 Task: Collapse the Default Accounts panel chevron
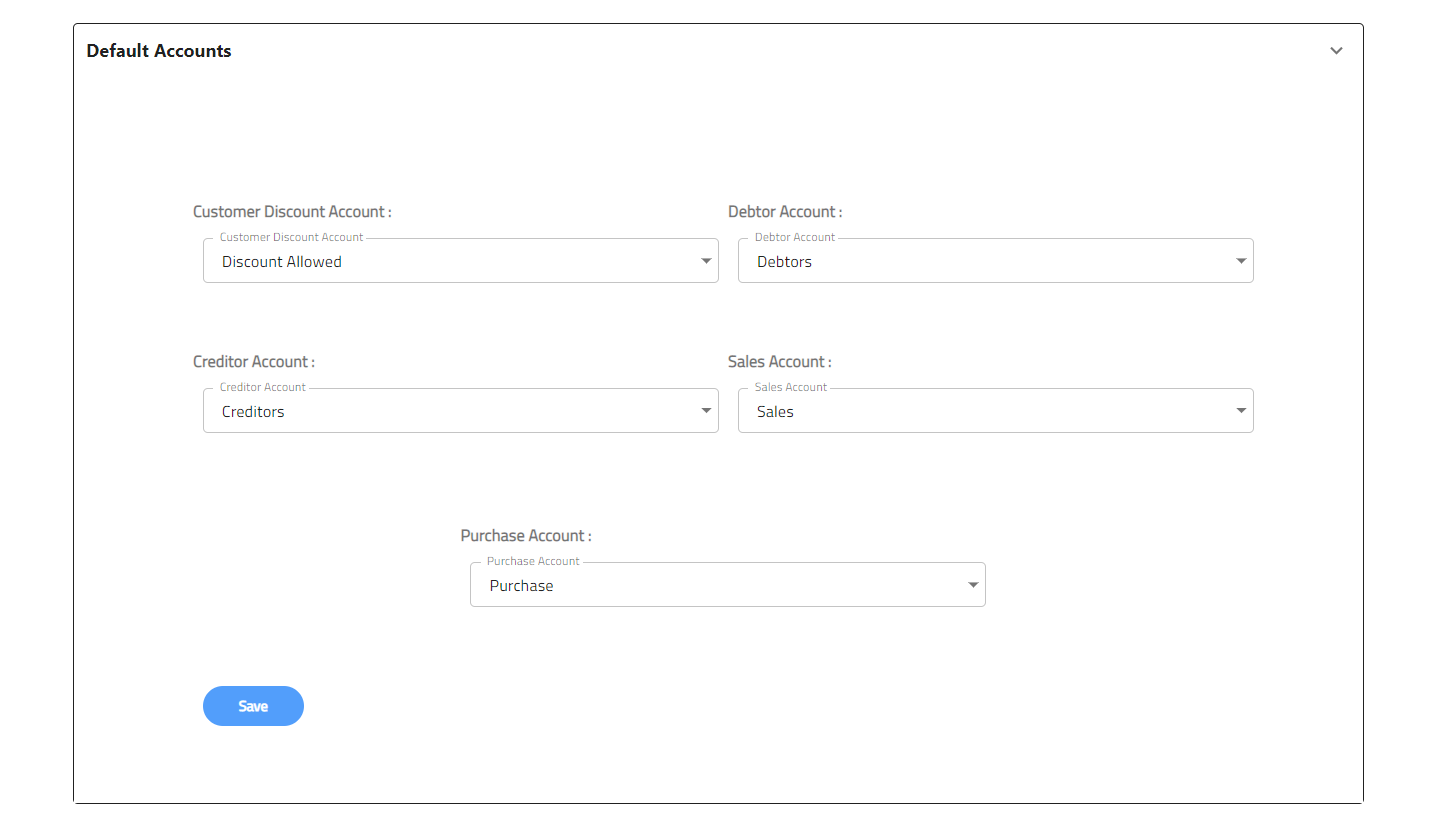1336,51
